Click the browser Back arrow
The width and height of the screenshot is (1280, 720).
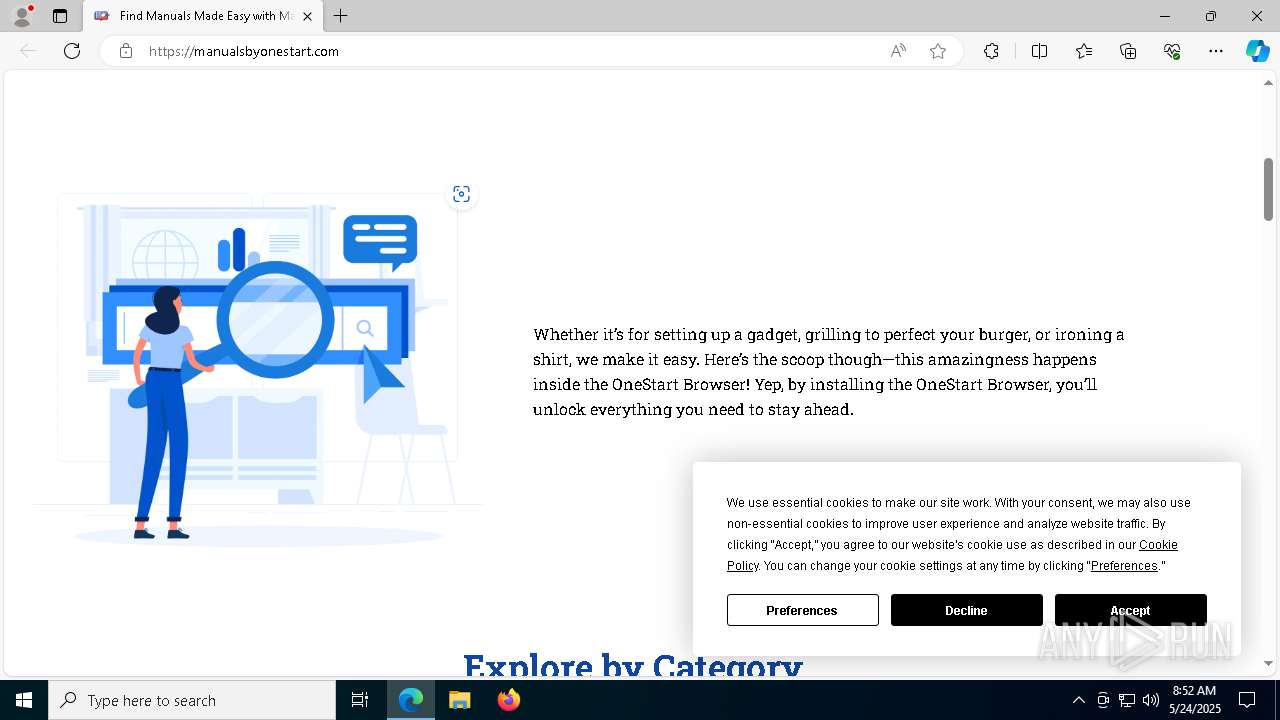click(x=28, y=51)
